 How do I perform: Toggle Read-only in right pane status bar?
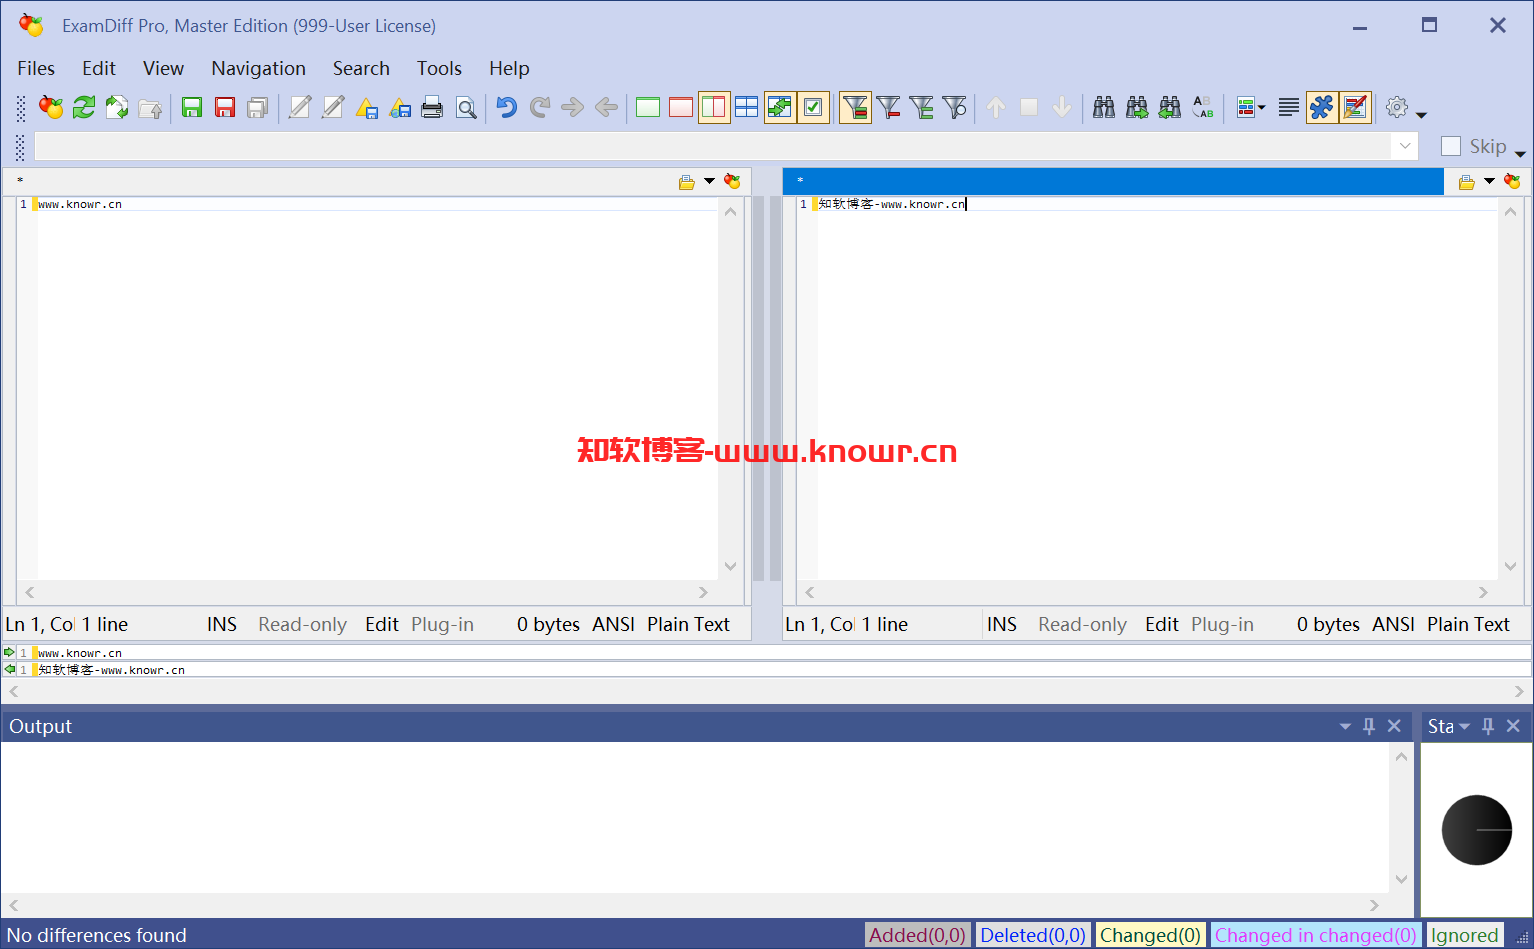tap(1082, 624)
